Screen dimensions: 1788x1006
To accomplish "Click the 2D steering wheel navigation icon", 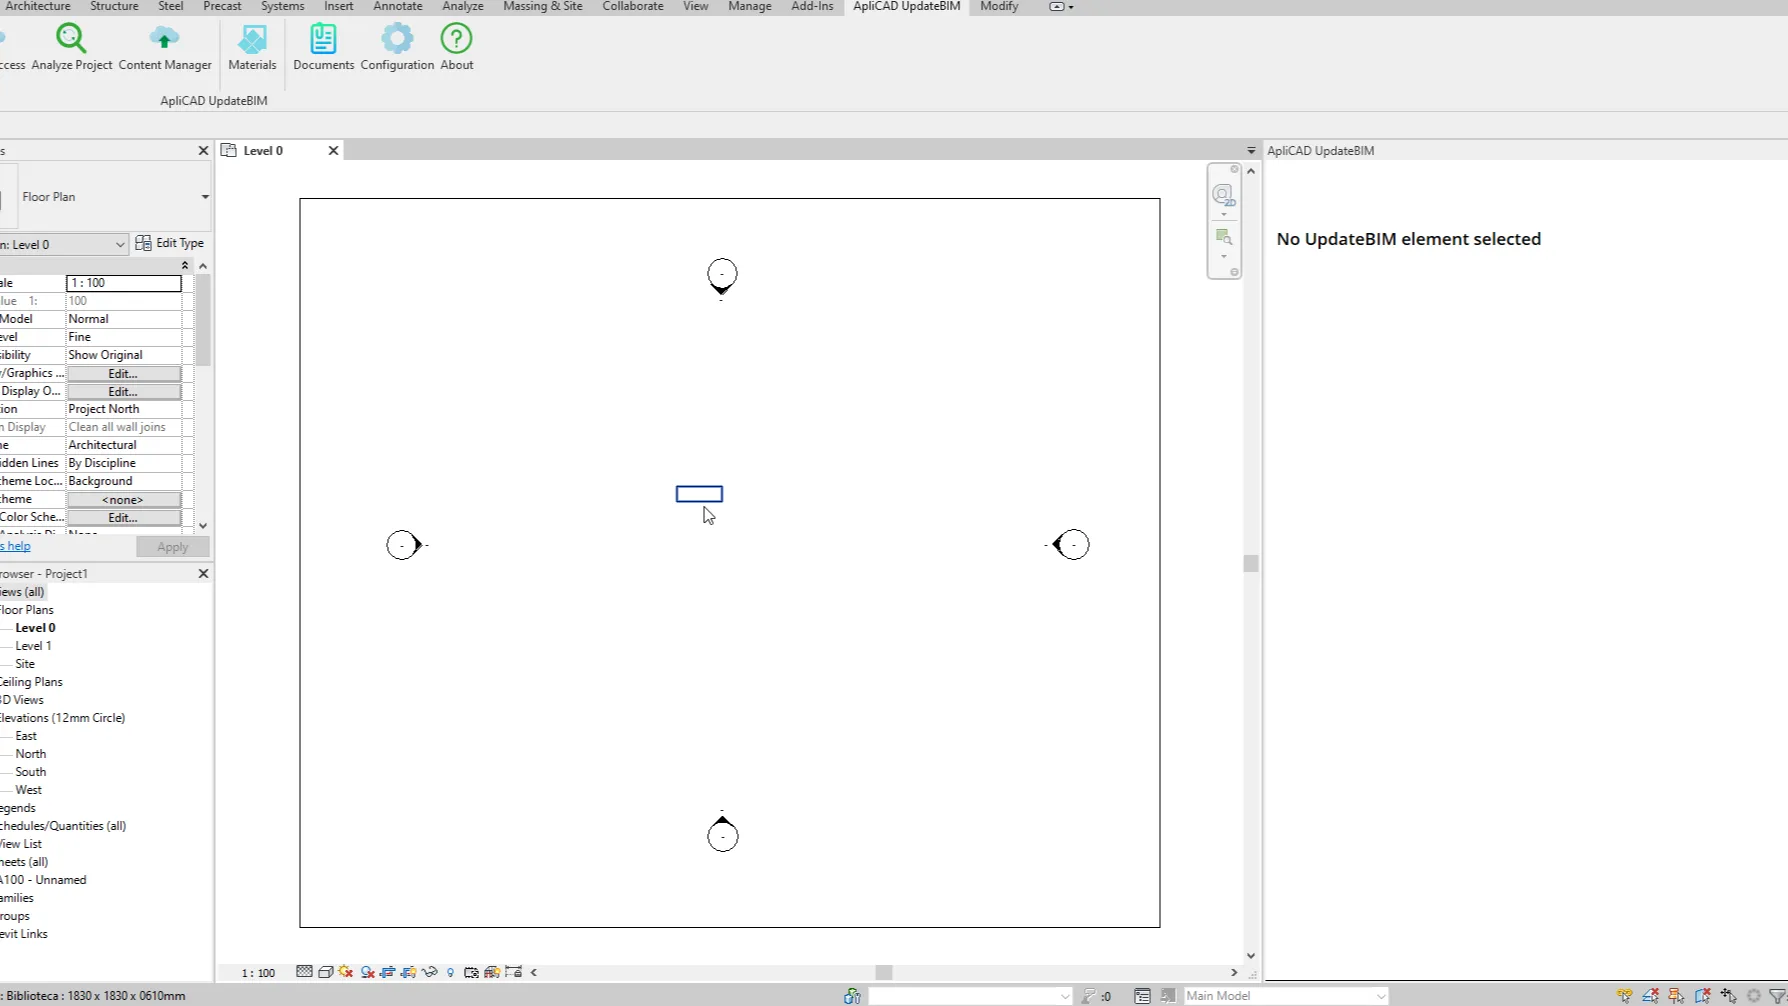I will [1222, 195].
